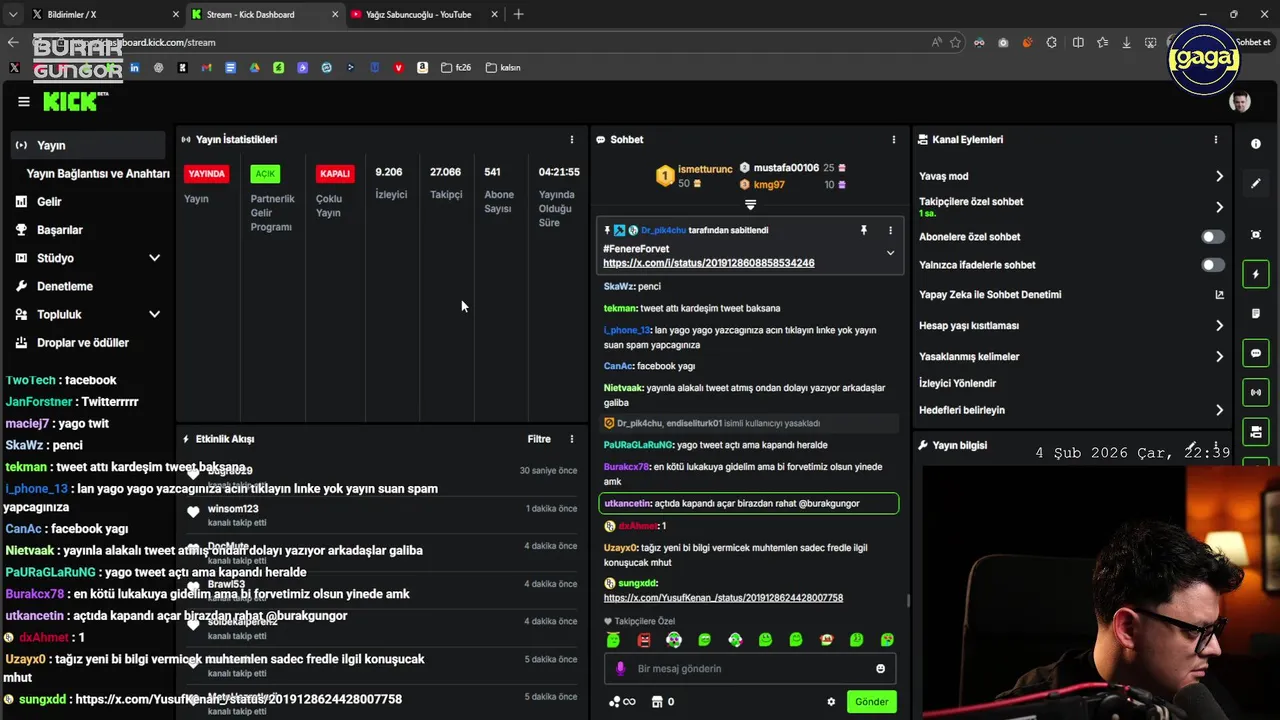1280x720 pixels.
Task: Open the hamburger menu beside Kick logo
Action: (x=24, y=101)
